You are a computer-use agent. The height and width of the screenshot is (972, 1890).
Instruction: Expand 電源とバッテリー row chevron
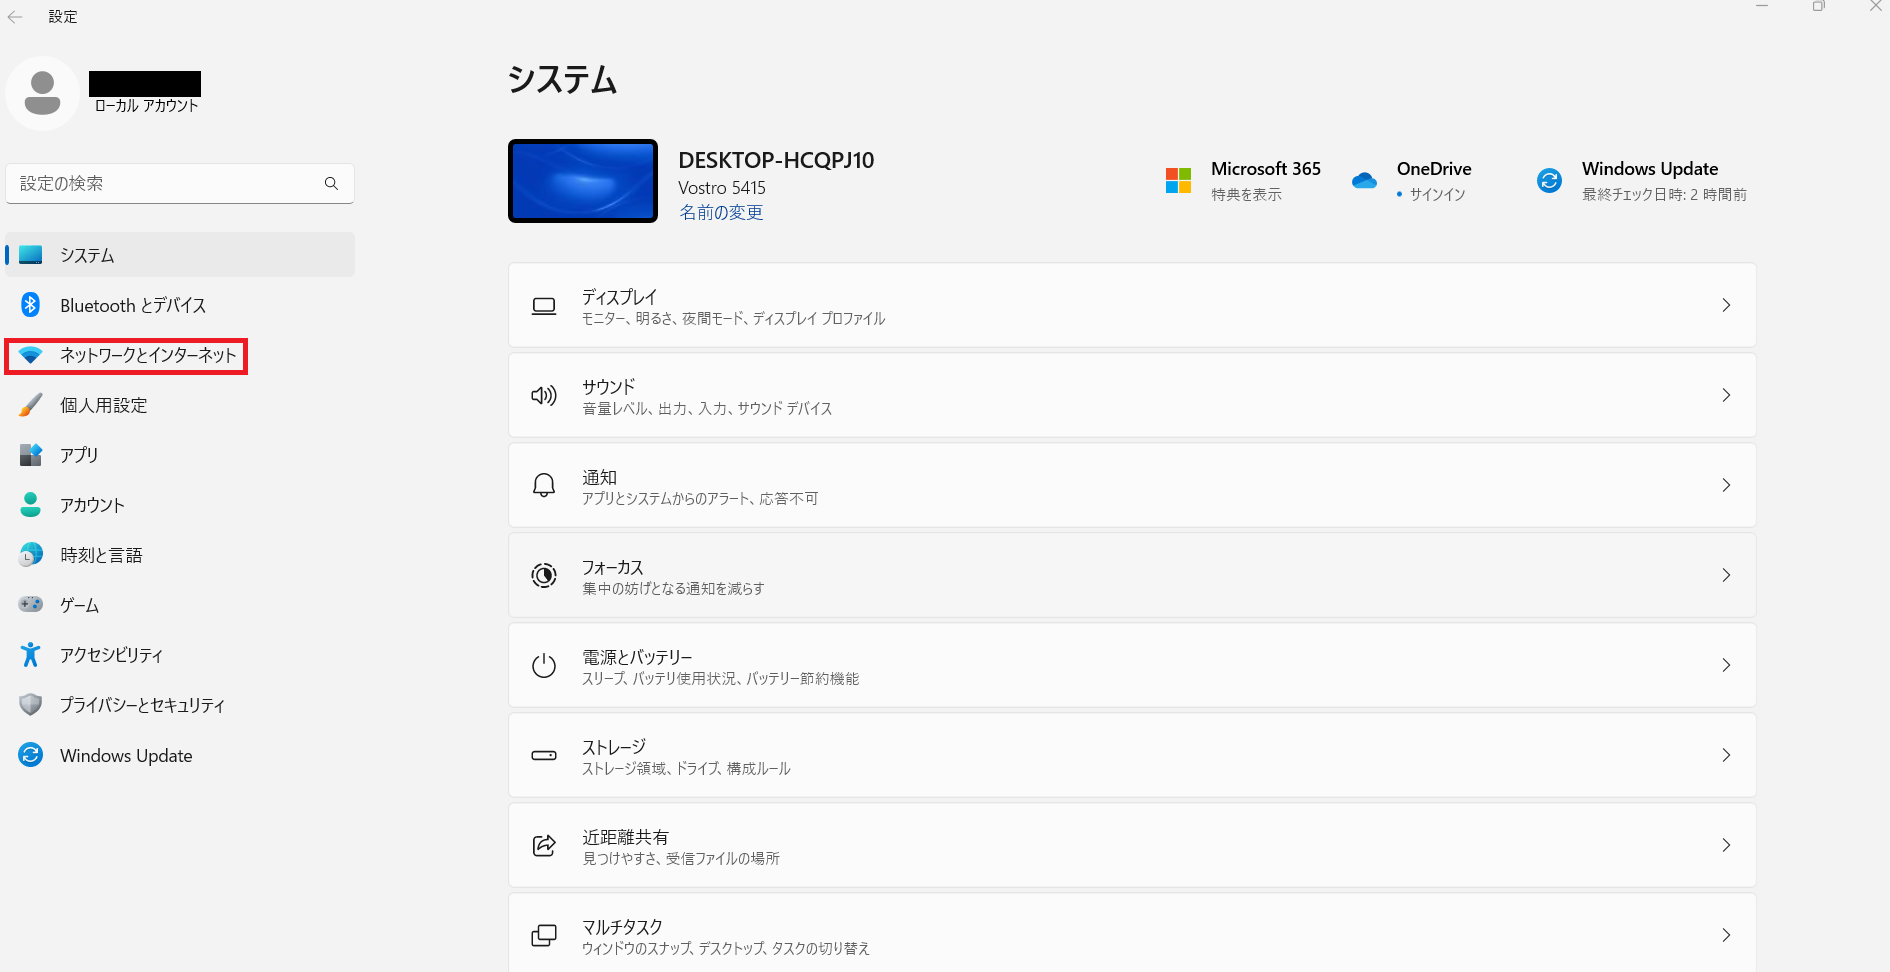(1726, 665)
